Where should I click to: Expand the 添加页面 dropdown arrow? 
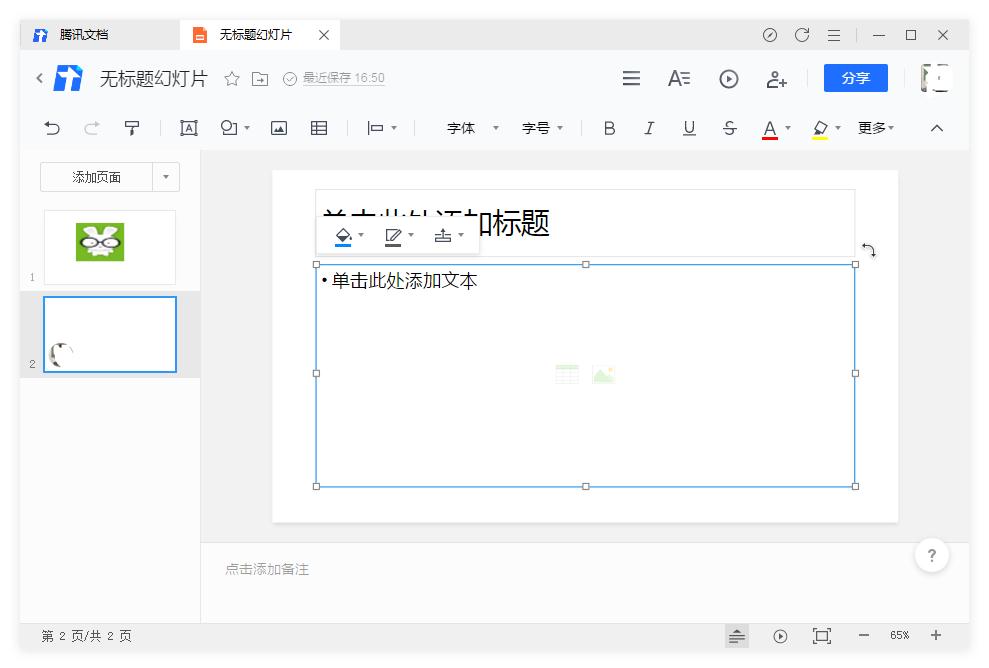pyautogui.click(x=166, y=177)
